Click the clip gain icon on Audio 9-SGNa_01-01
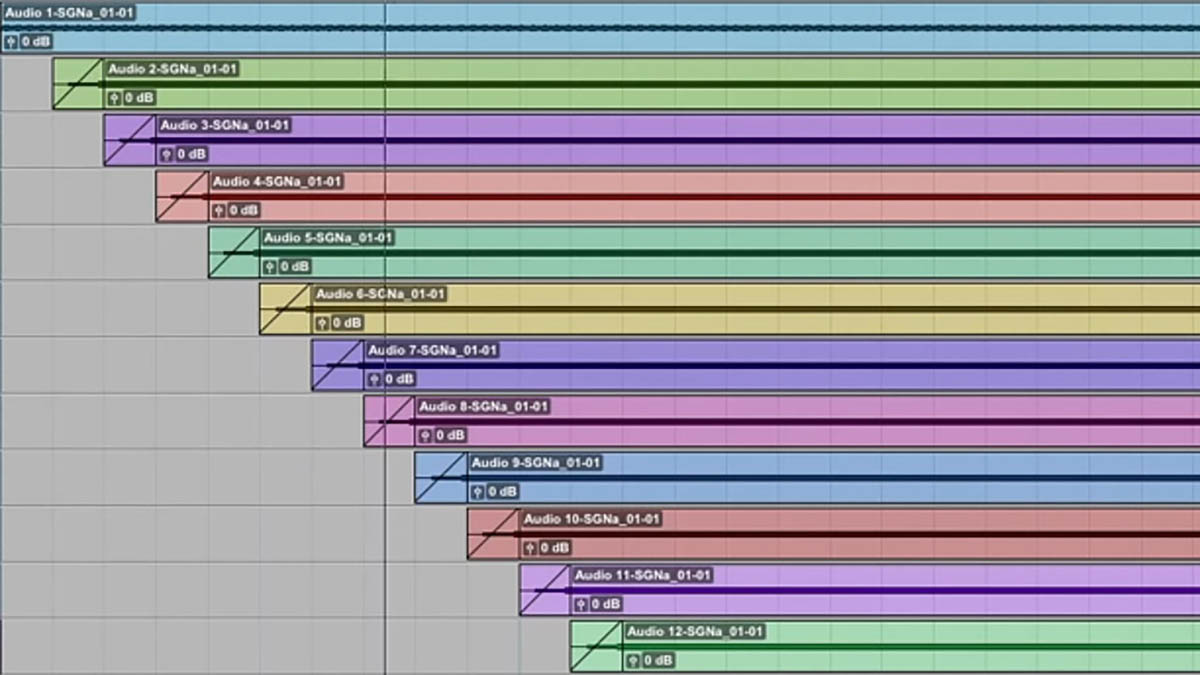 click(x=478, y=492)
